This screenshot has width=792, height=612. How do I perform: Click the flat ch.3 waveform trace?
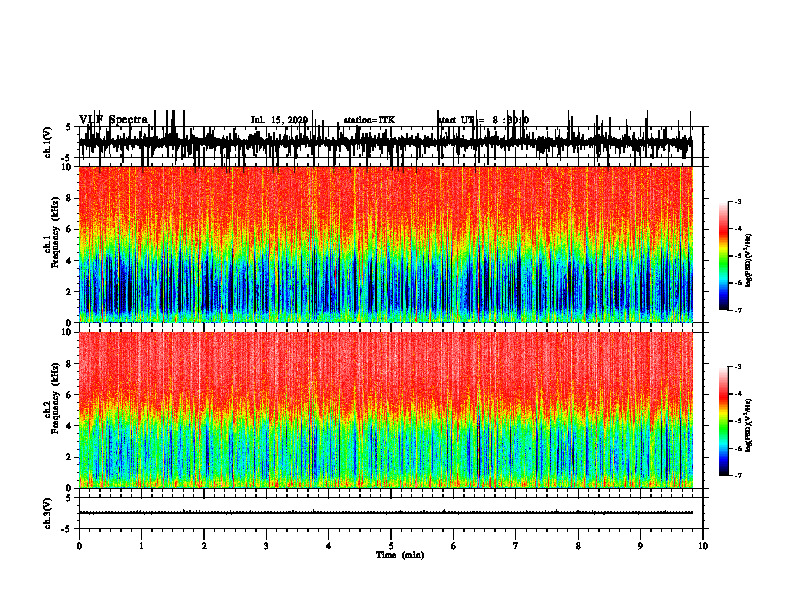[x=386, y=513]
